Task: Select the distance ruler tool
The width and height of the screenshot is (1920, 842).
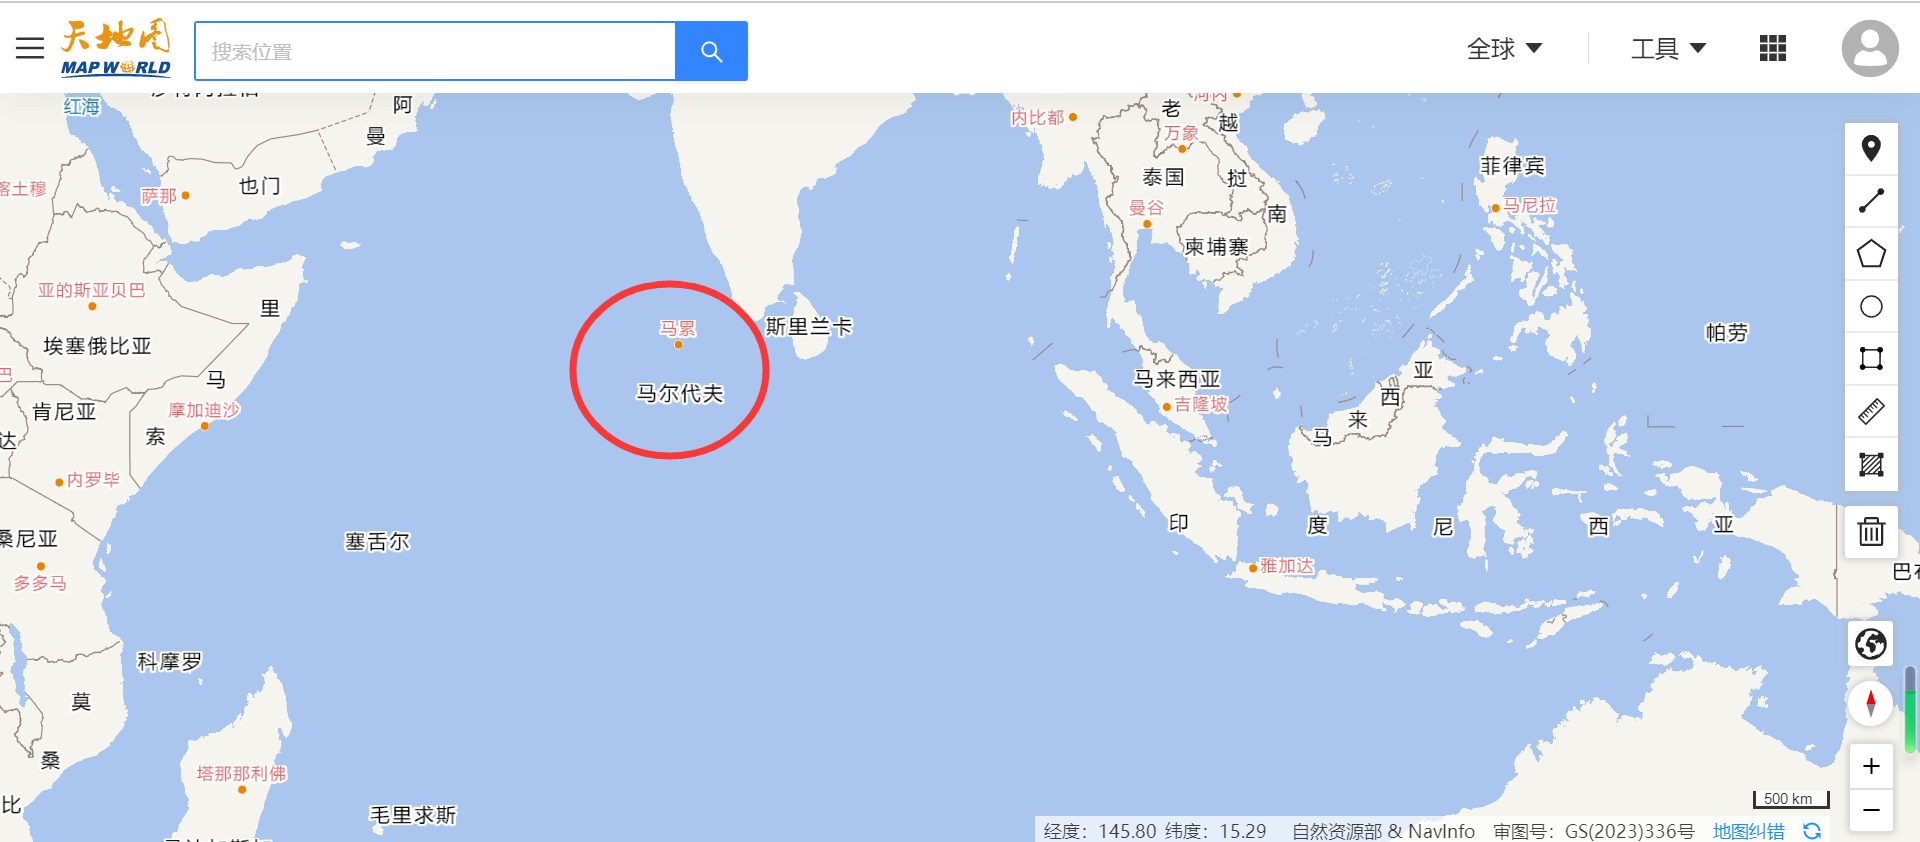Action: pos(1871,411)
